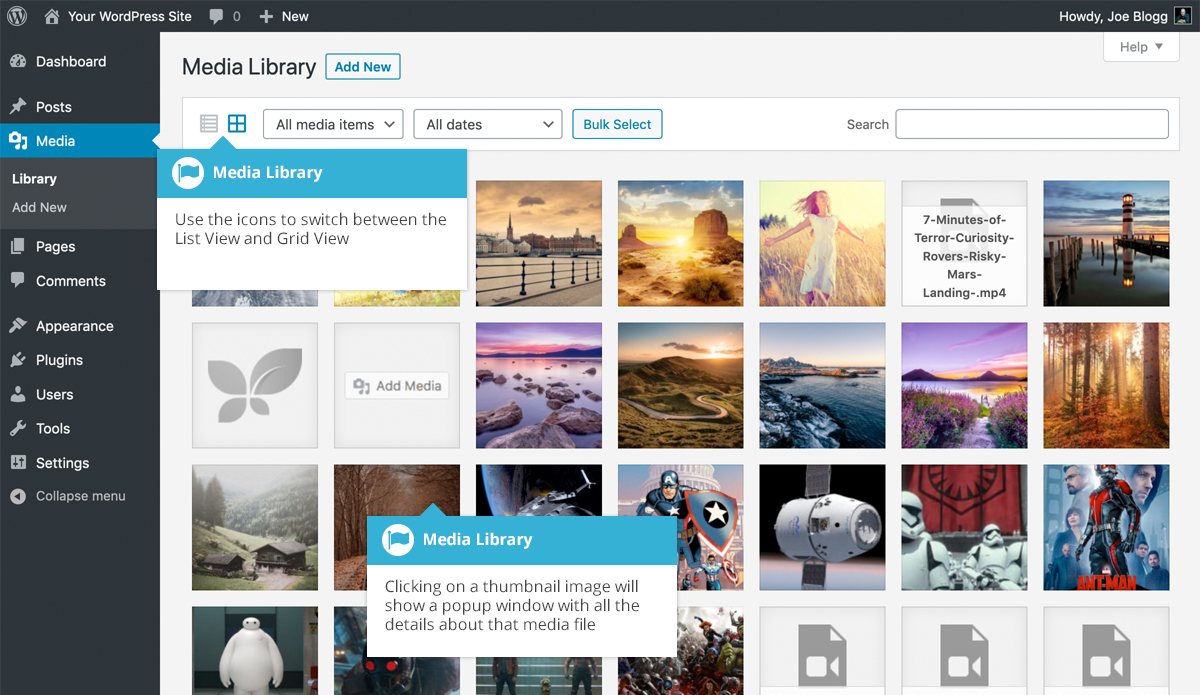Click the Tools wrench icon
Image resolution: width=1200 pixels, height=695 pixels.
pyautogui.click(x=18, y=428)
